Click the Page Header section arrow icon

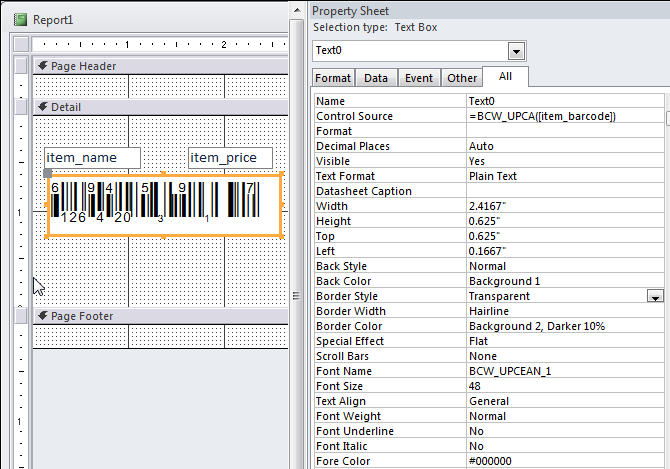coord(43,66)
